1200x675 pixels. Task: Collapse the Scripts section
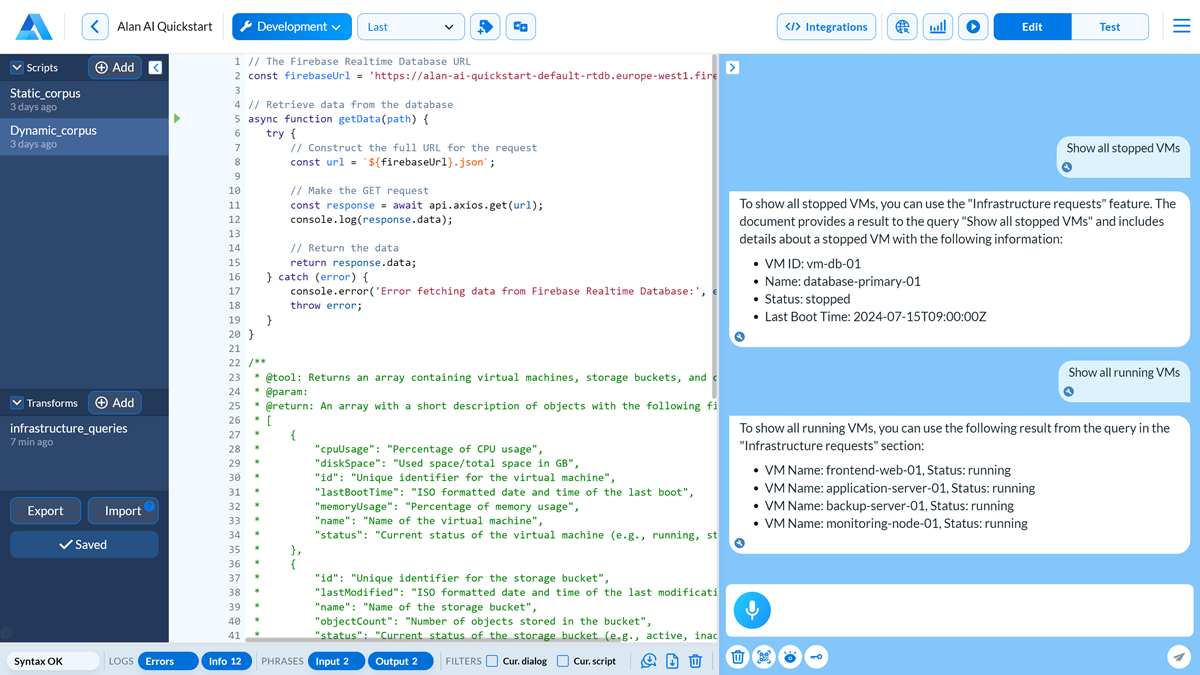coord(17,68)
